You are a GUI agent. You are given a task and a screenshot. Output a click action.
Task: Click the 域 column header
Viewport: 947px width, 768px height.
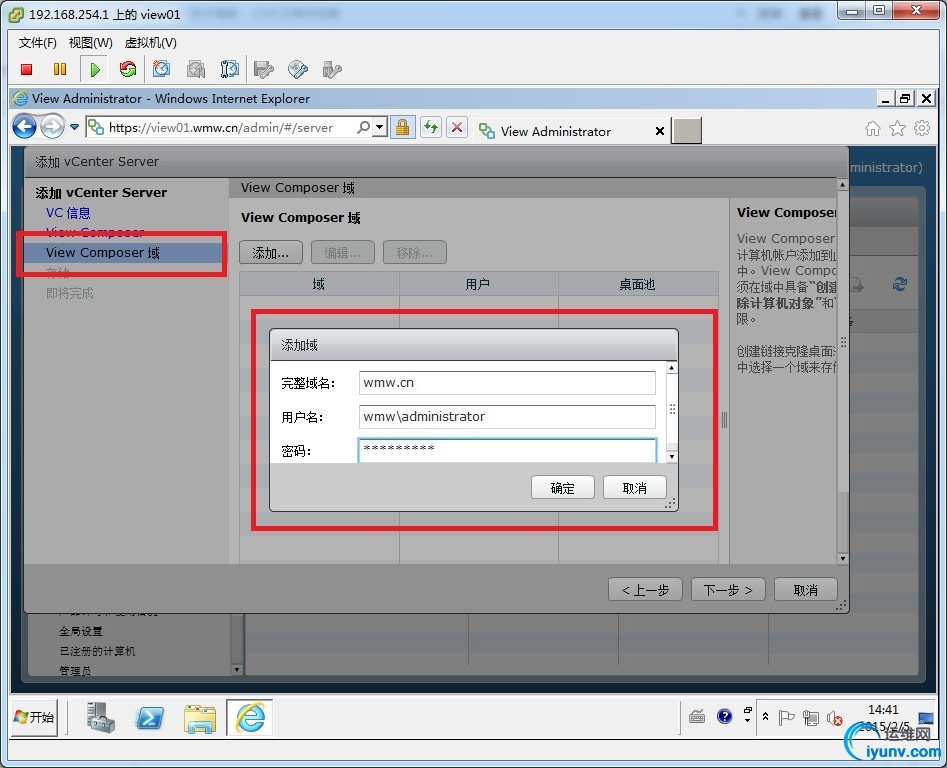point(319,284)
